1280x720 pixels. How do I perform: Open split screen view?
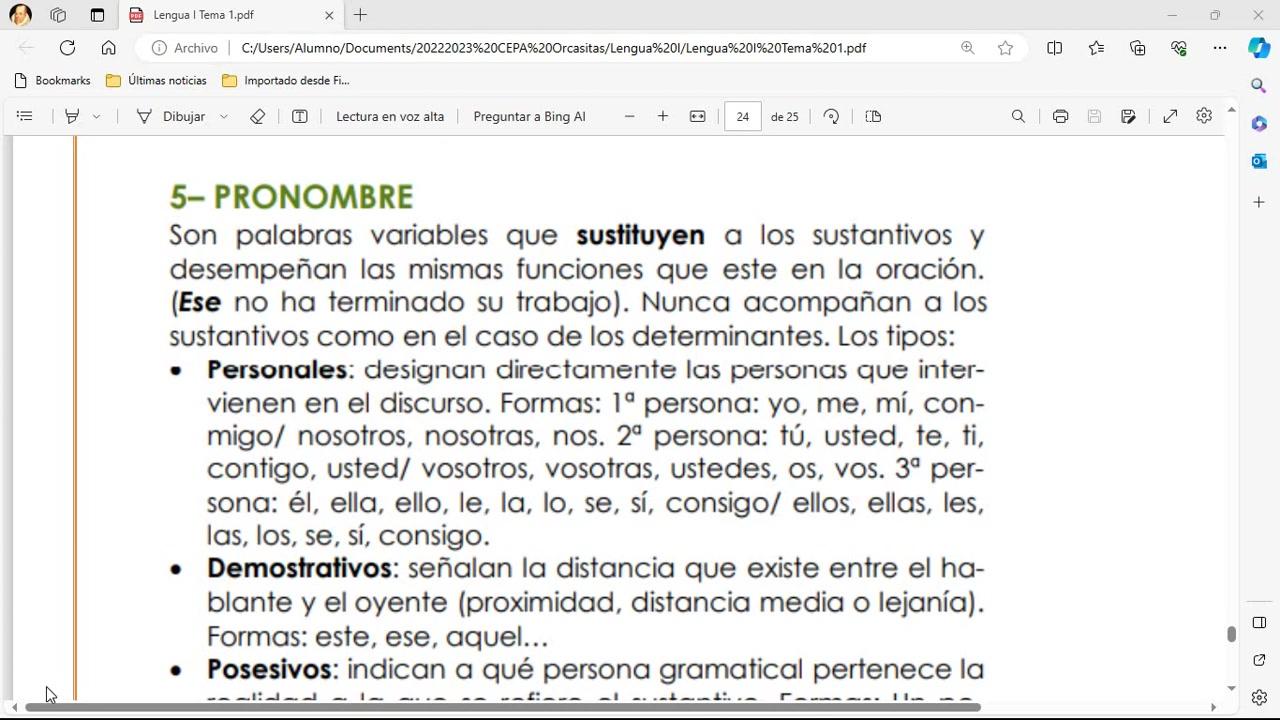1054,48
